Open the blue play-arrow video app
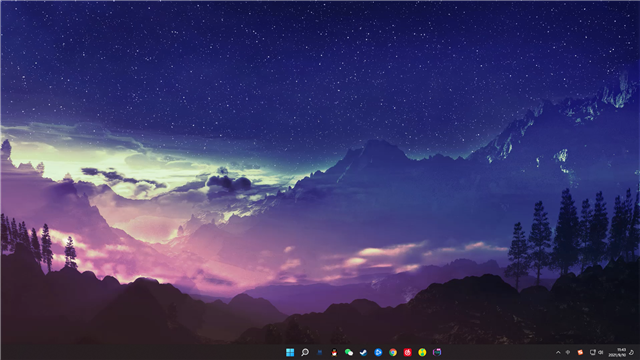Image resolution: width=640 pixels, height=360 pixels. tap(378, 352)
